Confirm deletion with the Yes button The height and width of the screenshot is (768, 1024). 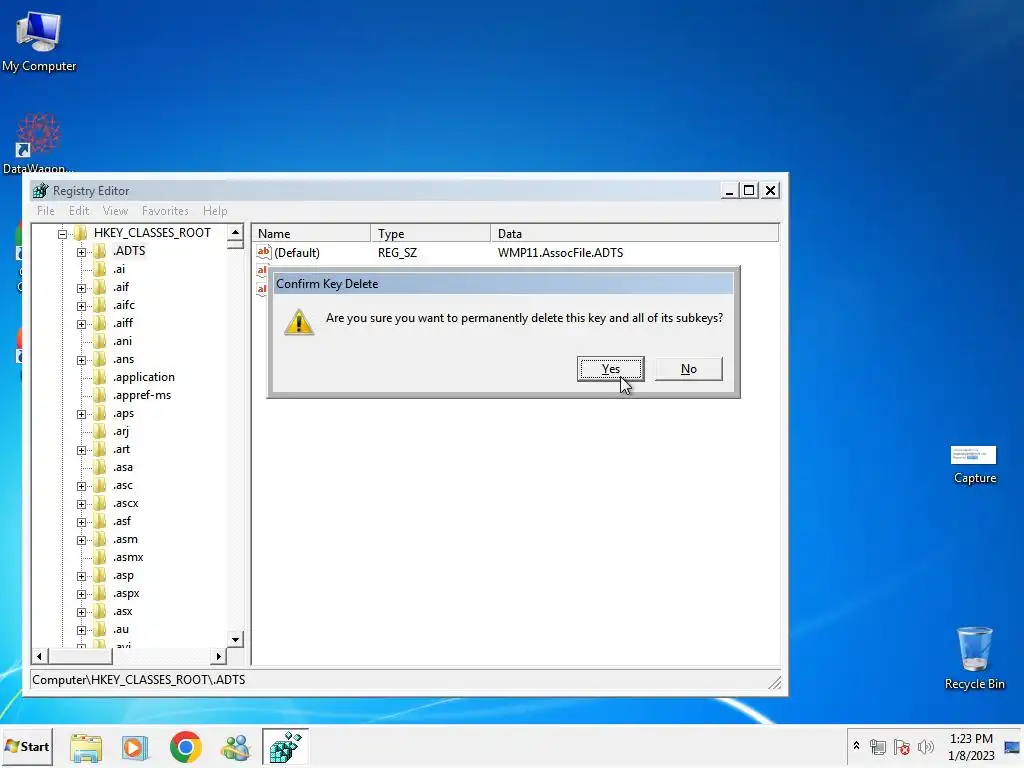coord(611,369)
